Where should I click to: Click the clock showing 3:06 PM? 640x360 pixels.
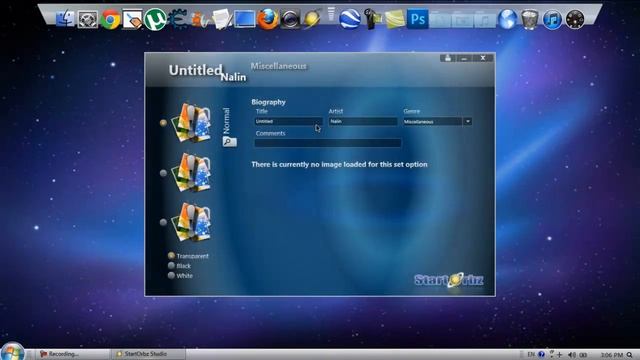tap(611, 355)
